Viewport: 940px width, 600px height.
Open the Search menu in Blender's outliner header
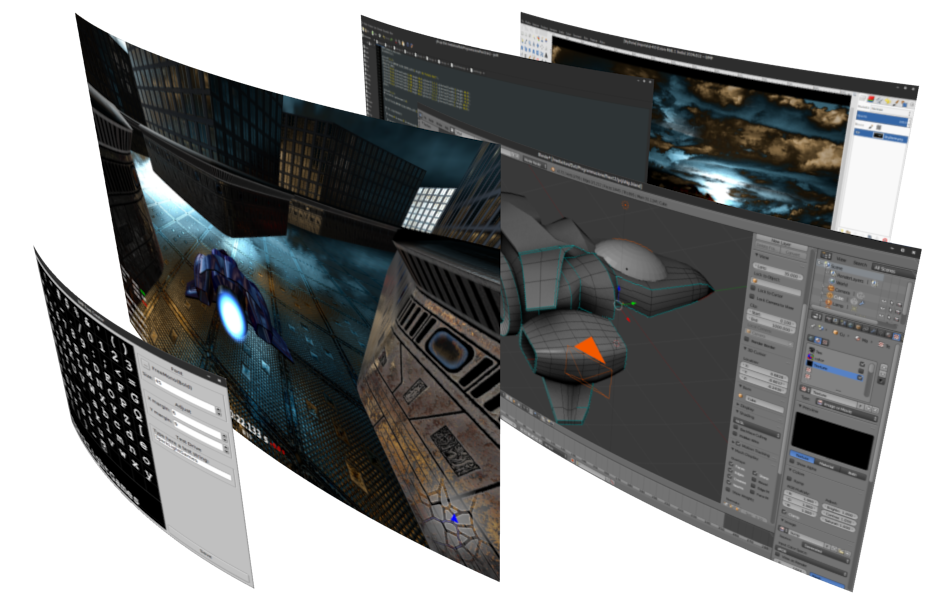point(860,263)
